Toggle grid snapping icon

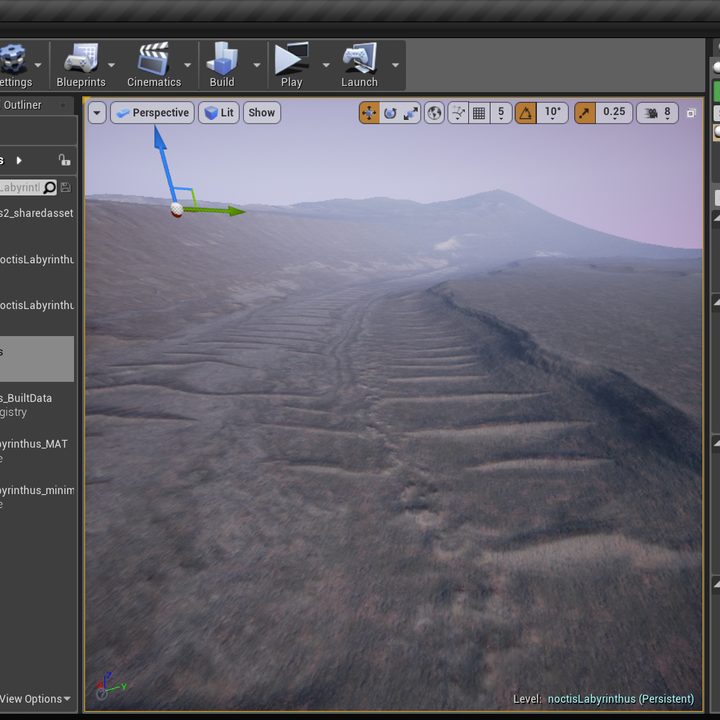[x=479, y=113]
